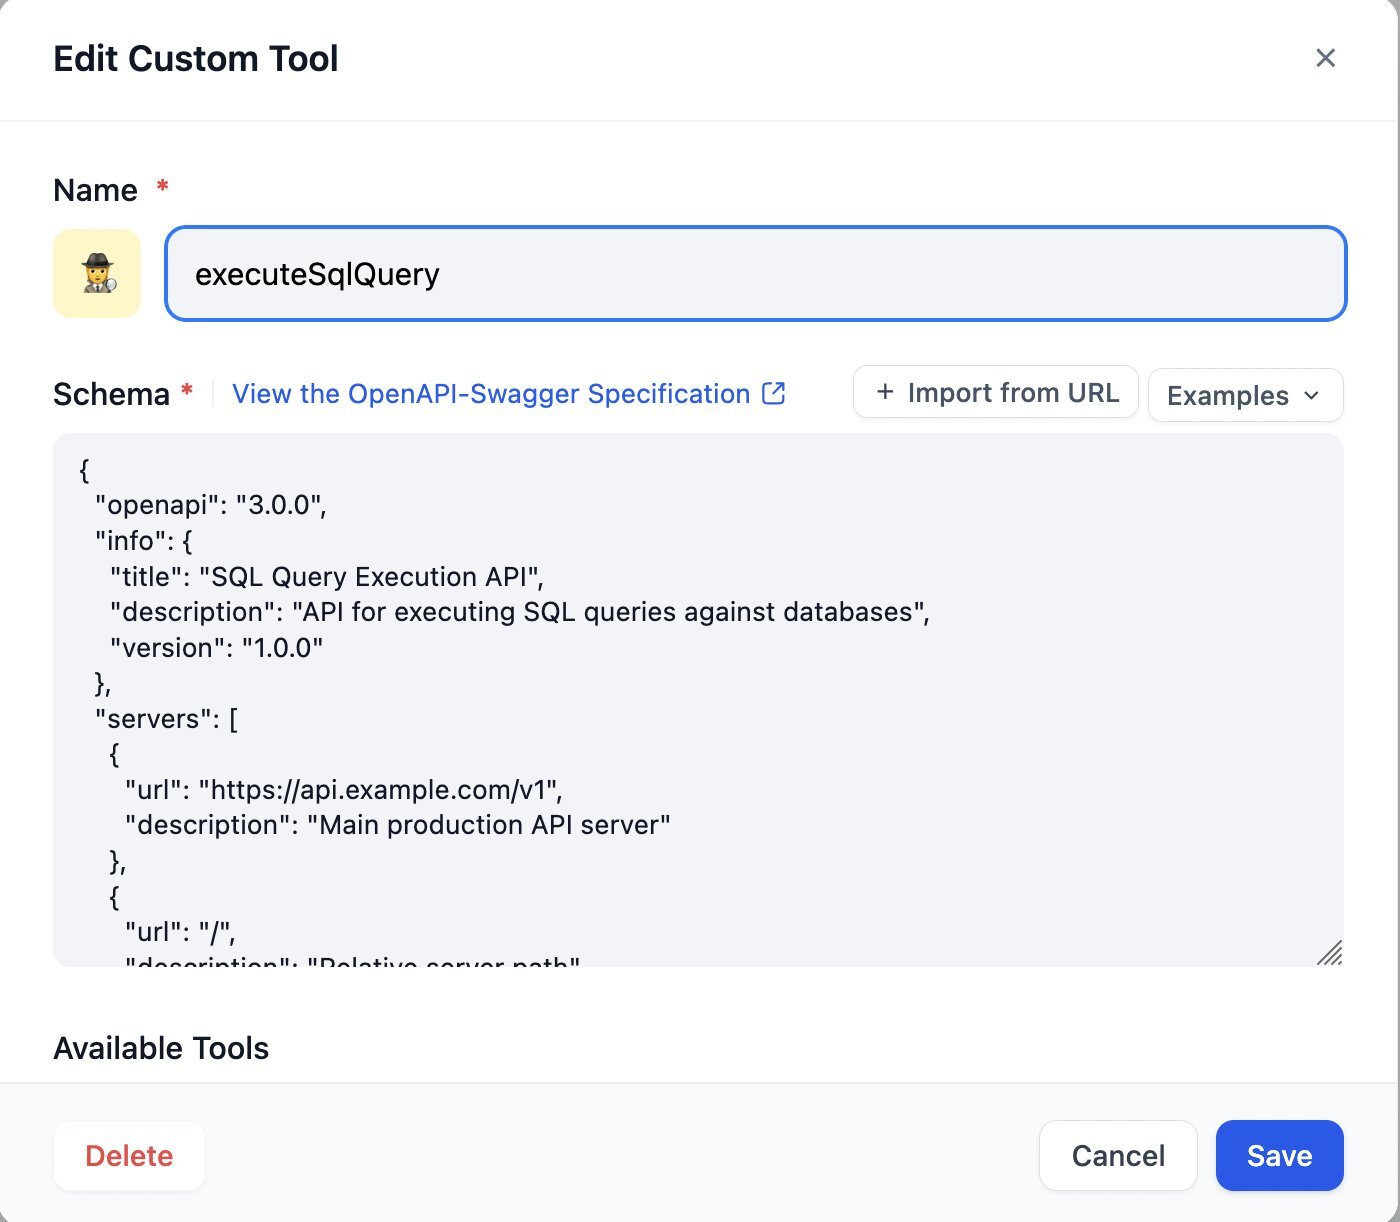Save the custom tool changes

tap(1279, 1156)
